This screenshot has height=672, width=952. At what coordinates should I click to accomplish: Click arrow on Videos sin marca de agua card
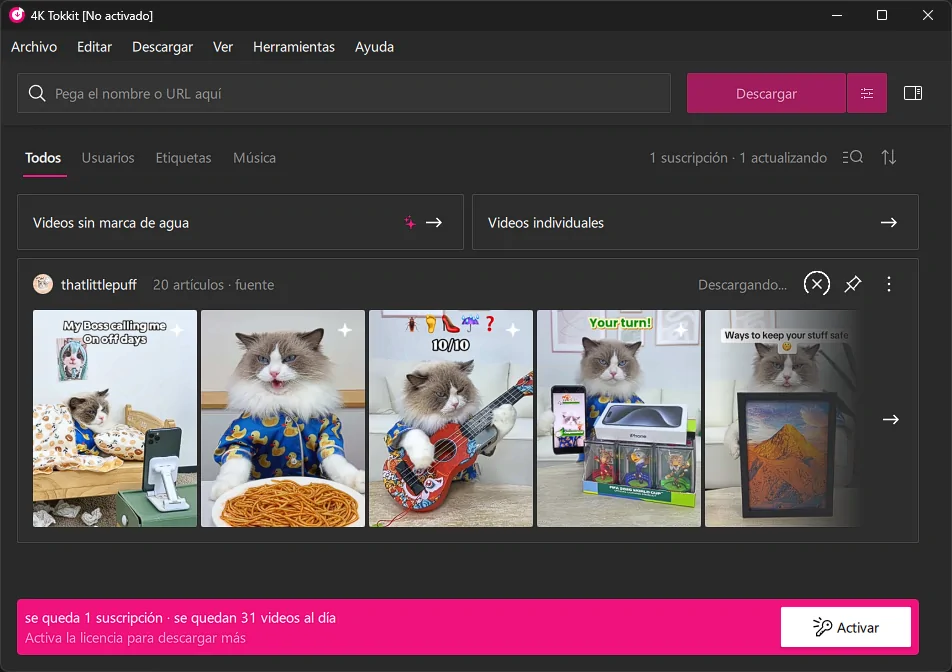pos(434,223)
